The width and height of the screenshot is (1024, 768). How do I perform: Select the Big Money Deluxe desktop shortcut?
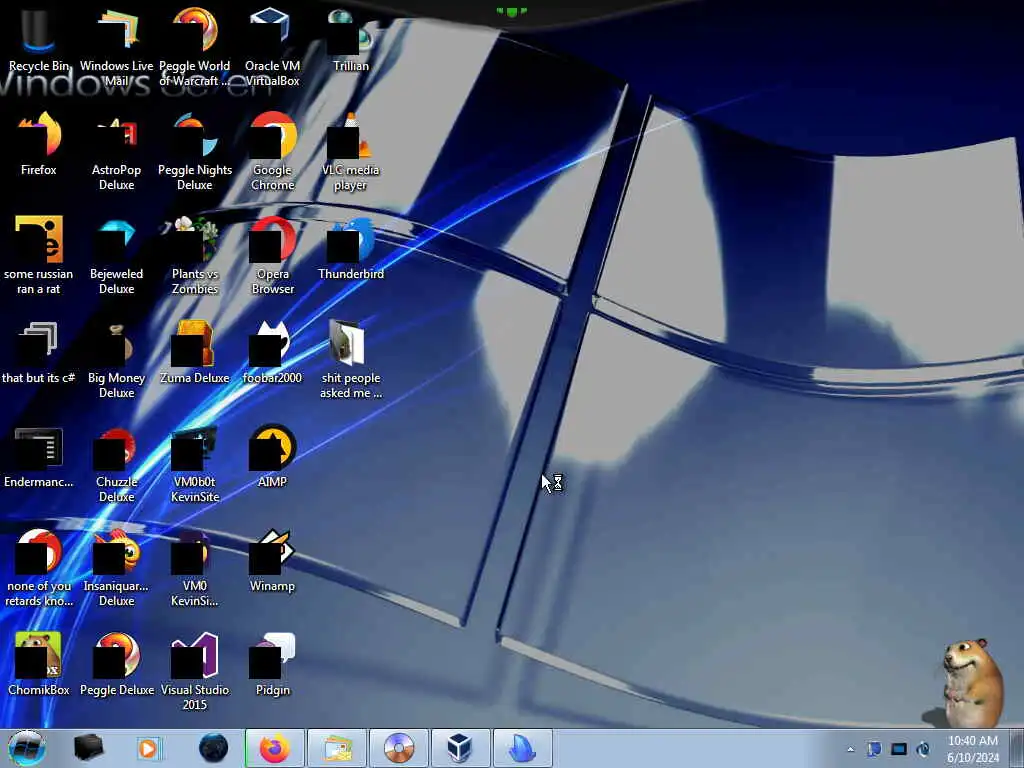(x=116, y=359)
